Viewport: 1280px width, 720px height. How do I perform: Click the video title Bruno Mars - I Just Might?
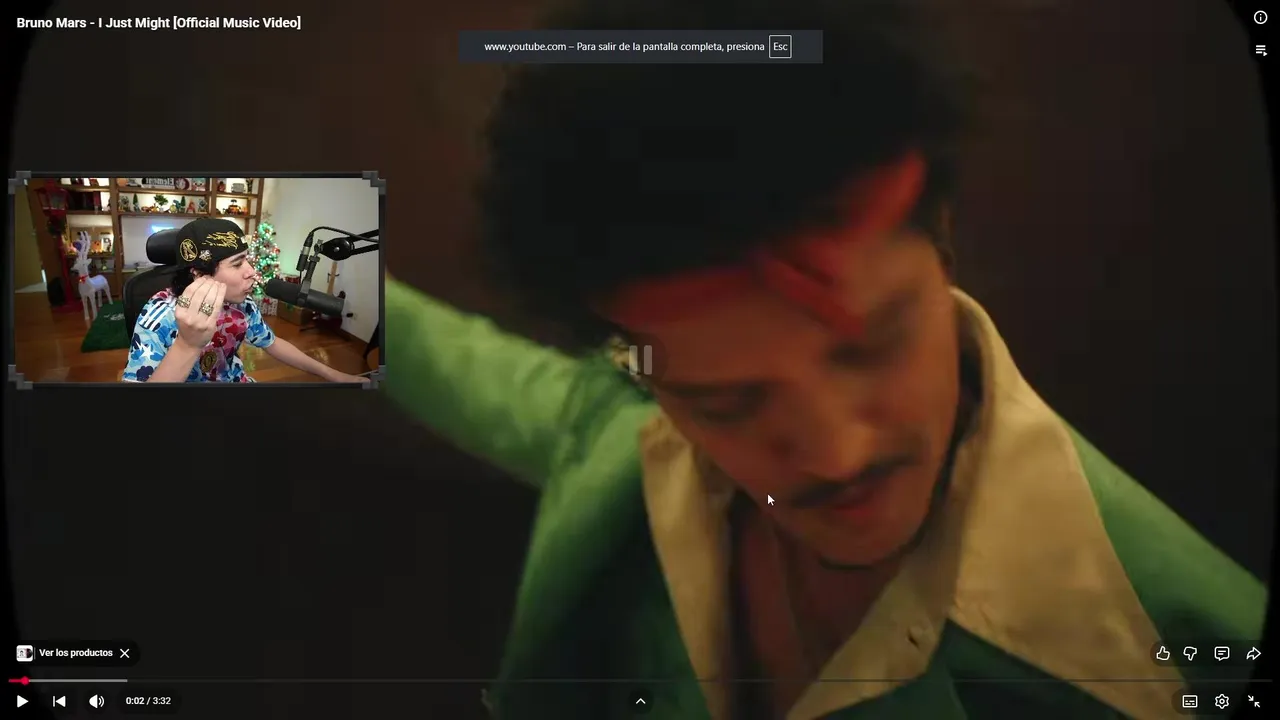(x=158, y=22)
